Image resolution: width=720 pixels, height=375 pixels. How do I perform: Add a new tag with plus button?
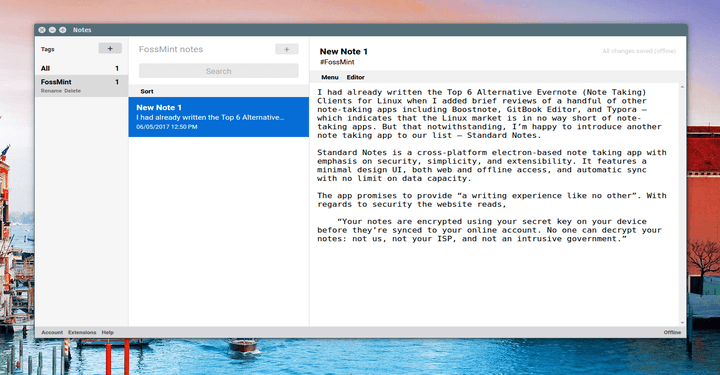click(x=110, y=48)
